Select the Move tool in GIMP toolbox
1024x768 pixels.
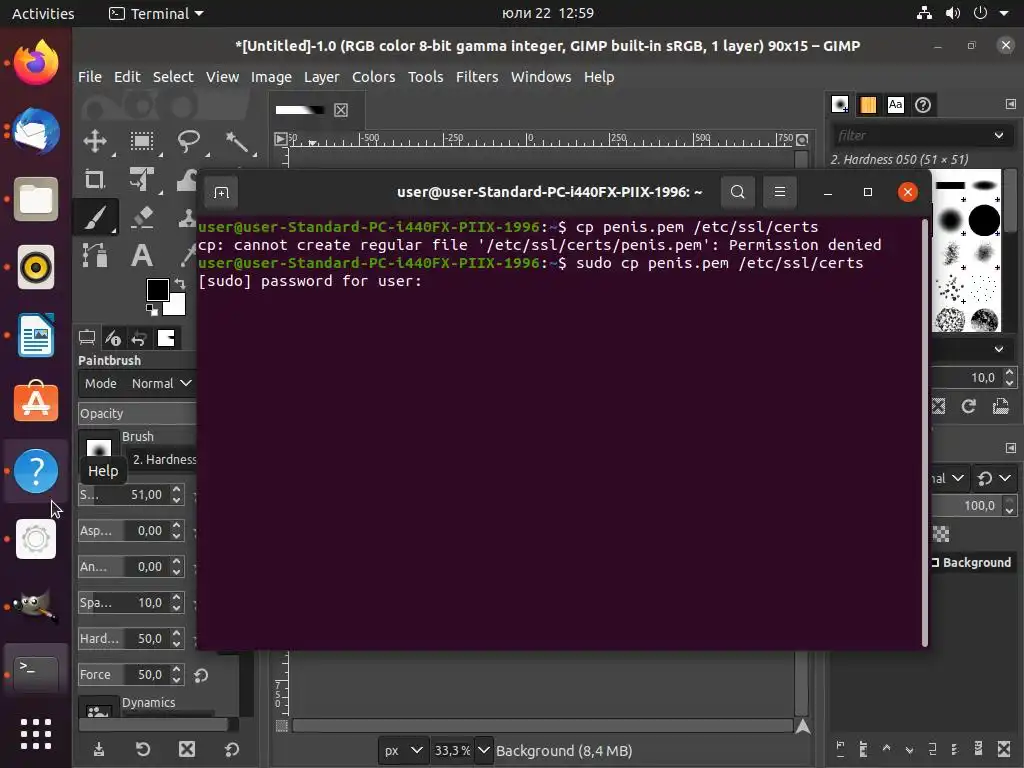coord(95,141)
